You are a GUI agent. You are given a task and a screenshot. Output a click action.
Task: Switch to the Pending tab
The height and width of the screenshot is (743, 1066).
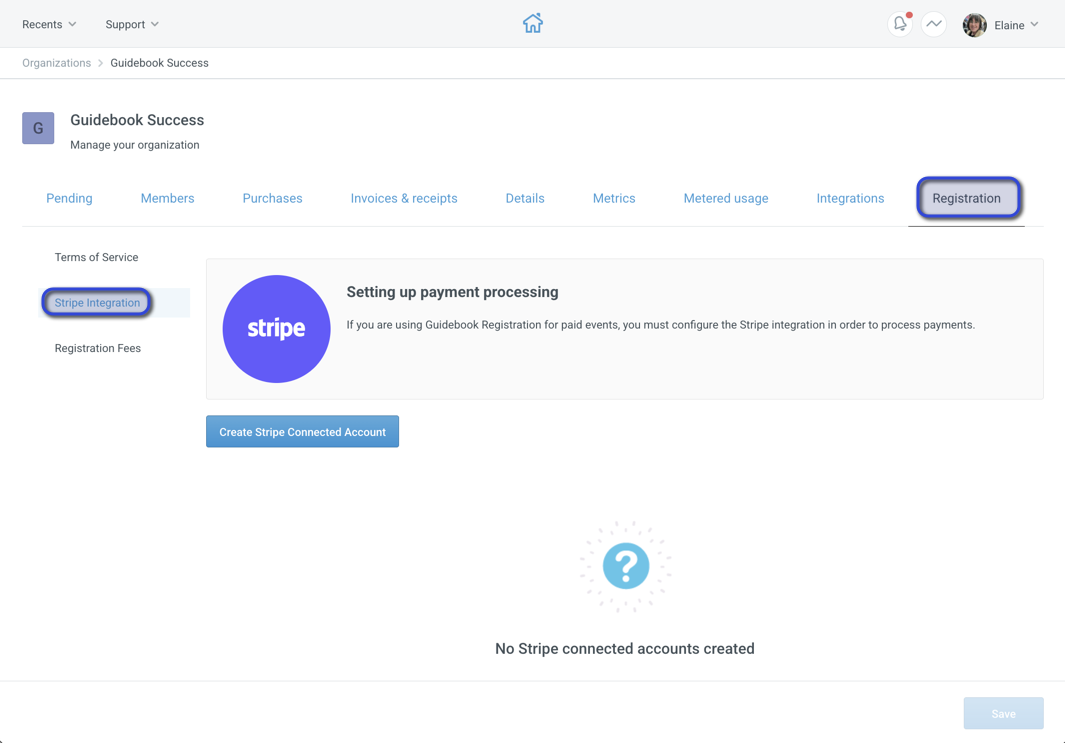[69, 198]
